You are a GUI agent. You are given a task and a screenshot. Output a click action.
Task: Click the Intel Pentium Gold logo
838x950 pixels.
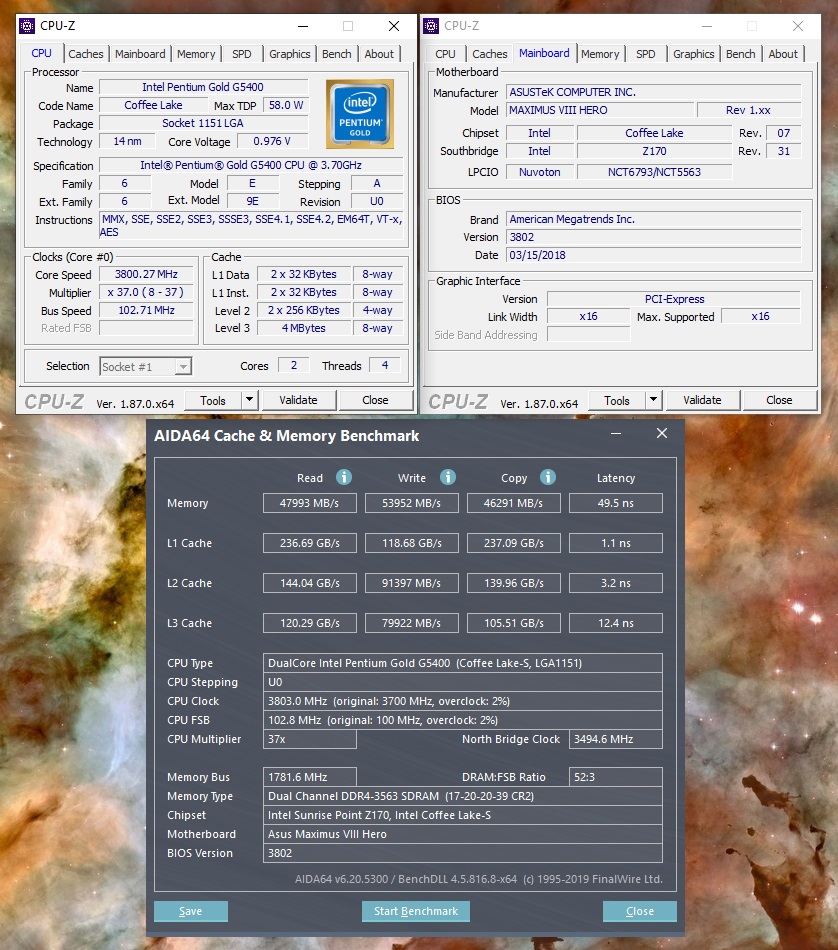coord(360,114)
